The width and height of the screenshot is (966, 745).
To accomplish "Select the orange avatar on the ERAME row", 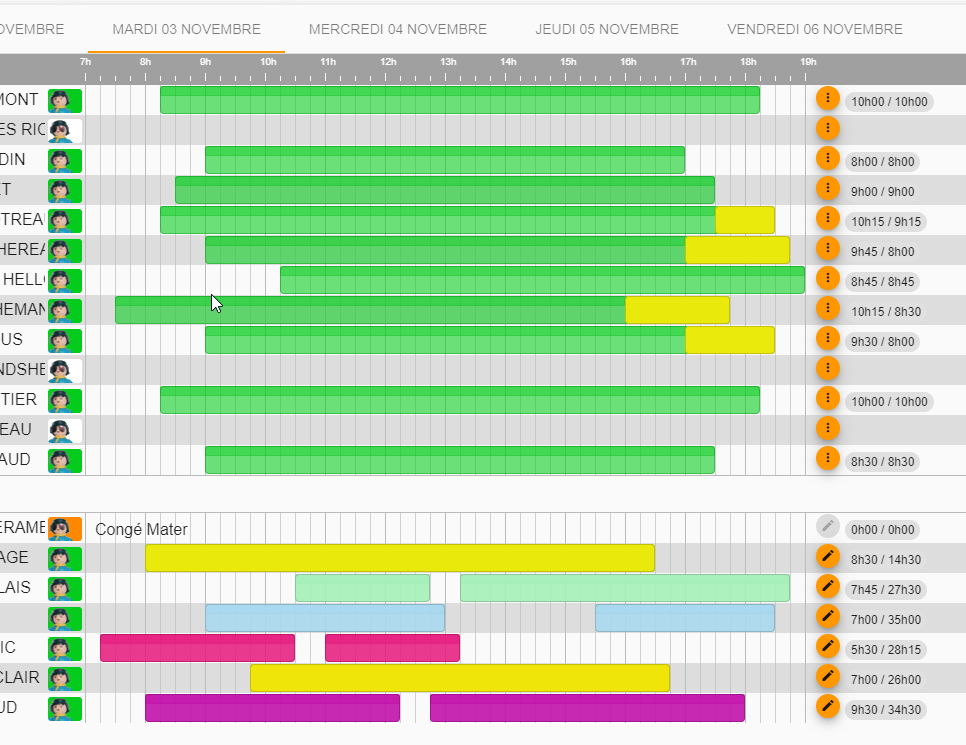I will point(65,529).
